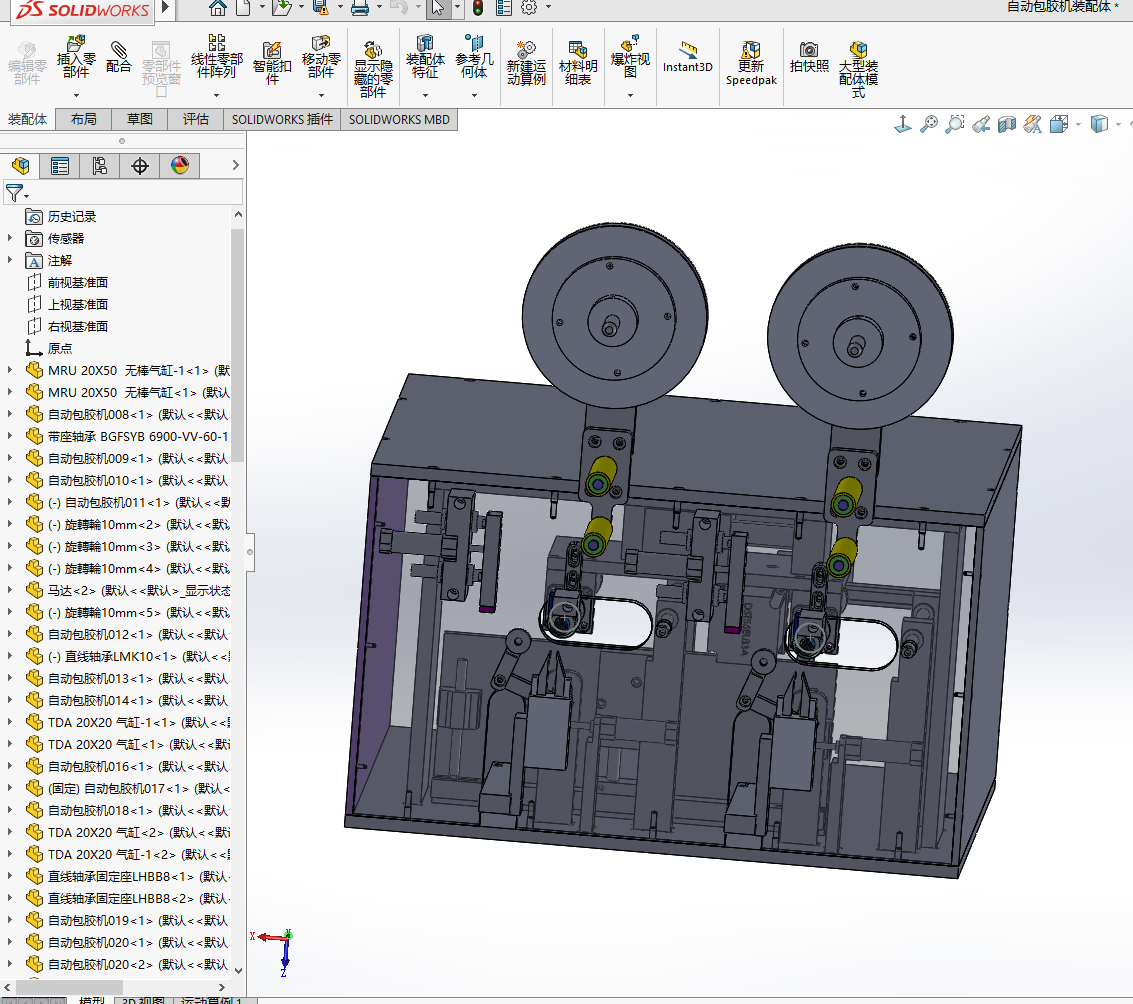Switch to the SOLIDWORKS MBD tab
This screenshot has height=1004, width=1133.
(399, 119)
